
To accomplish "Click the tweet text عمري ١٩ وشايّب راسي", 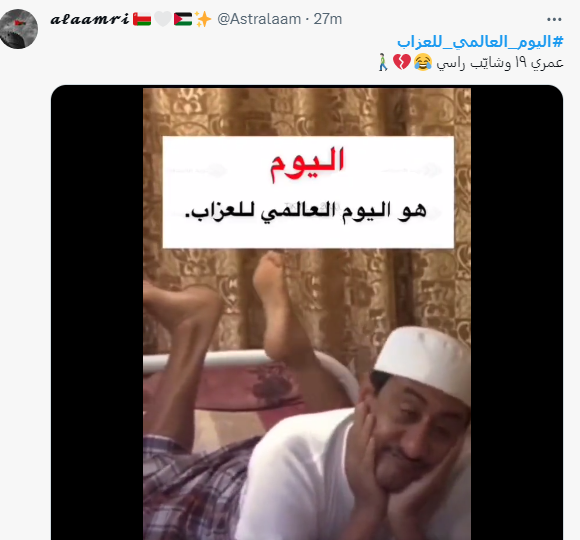I will tap(499, 63).
